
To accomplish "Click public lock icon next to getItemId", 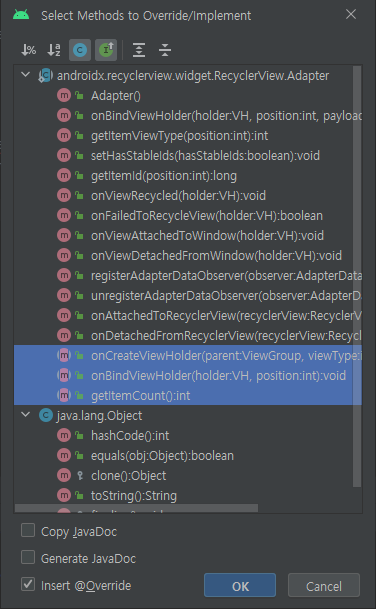I will pyautogui.click(x=79, y=176).
